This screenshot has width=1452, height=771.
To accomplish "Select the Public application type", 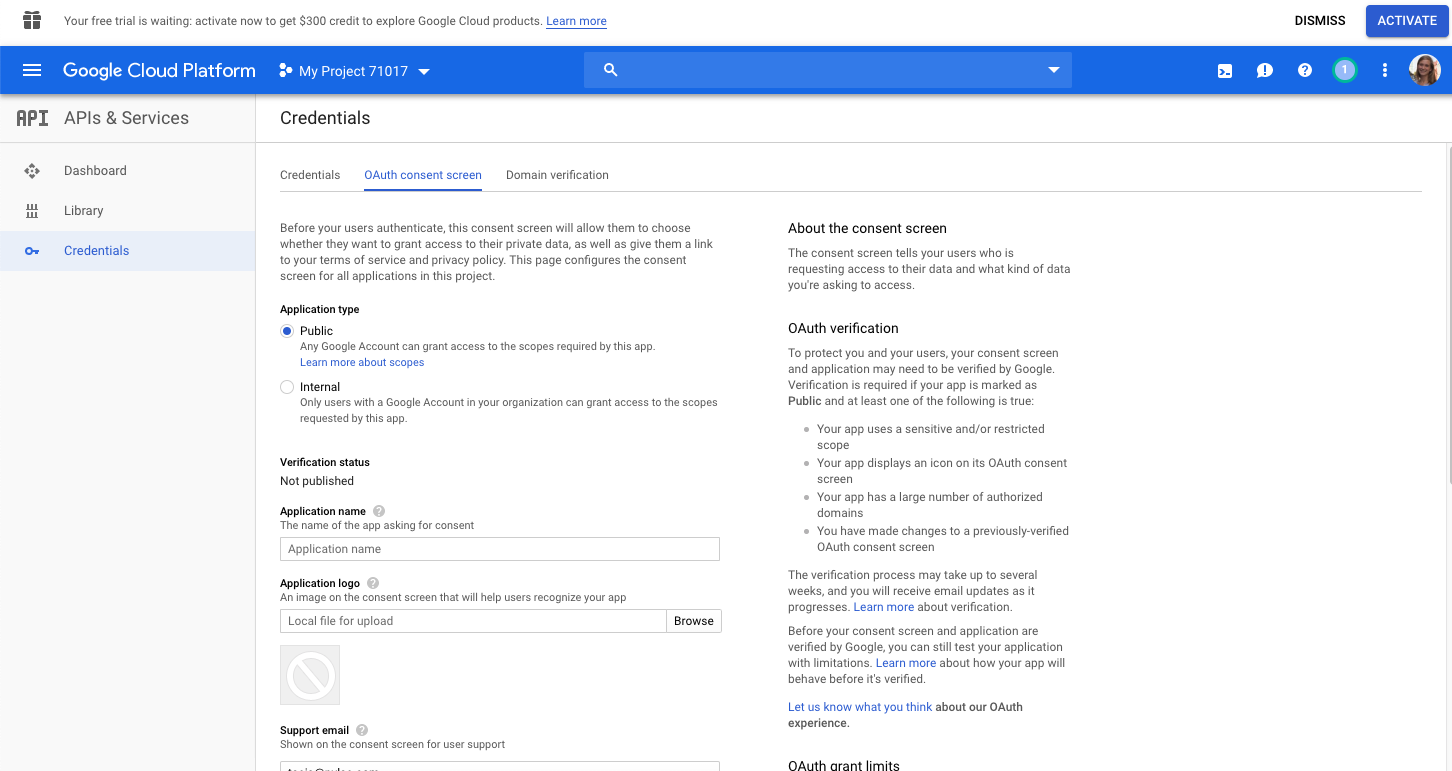I will tap(287, 331).
